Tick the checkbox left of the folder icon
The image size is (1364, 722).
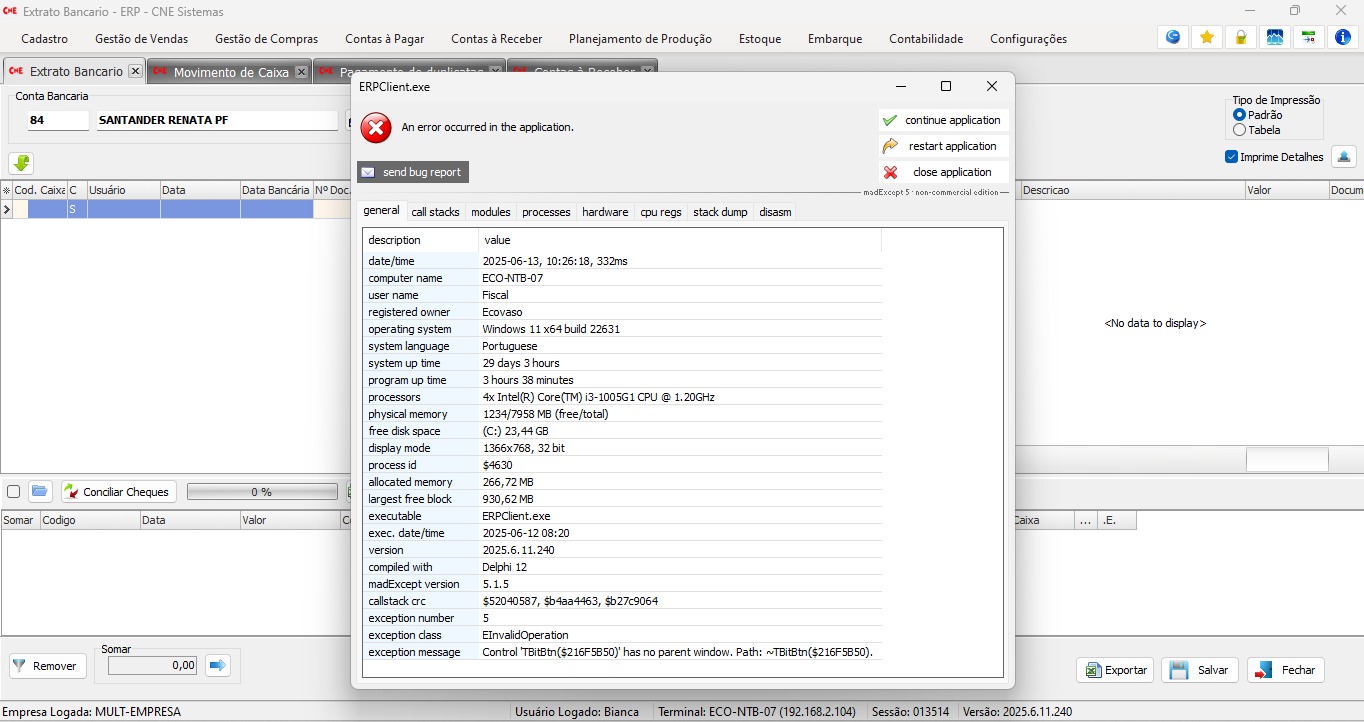click(14, 492)
